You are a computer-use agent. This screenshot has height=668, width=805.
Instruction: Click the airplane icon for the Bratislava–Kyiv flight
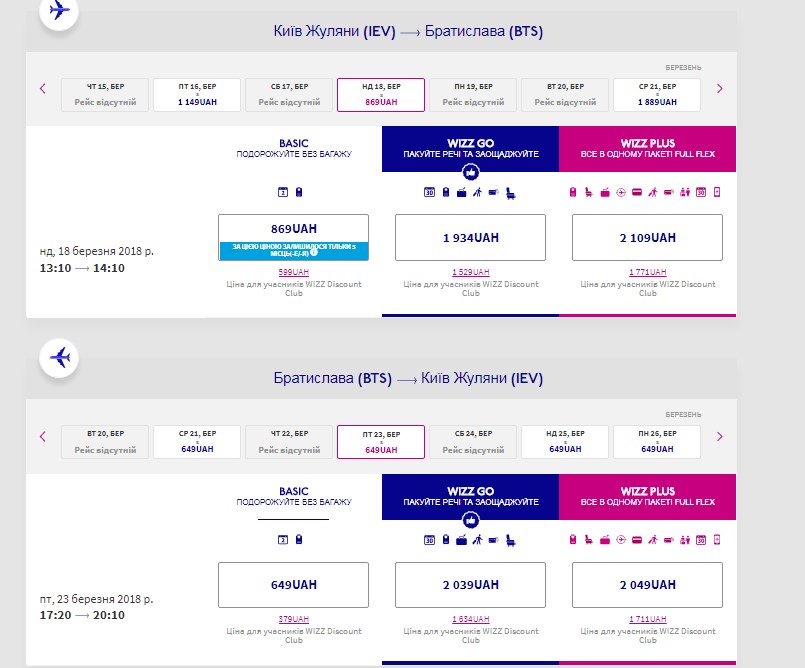pyautogui.click(x=61, y=357)
